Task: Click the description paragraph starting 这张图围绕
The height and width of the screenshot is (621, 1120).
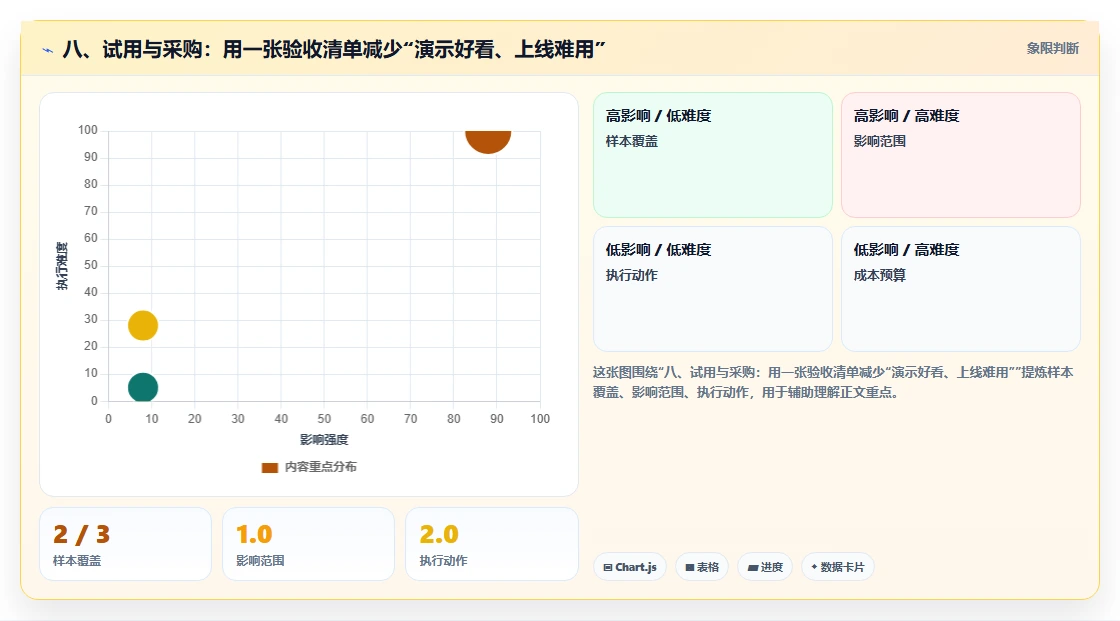Action: click(x=833, y=382)
